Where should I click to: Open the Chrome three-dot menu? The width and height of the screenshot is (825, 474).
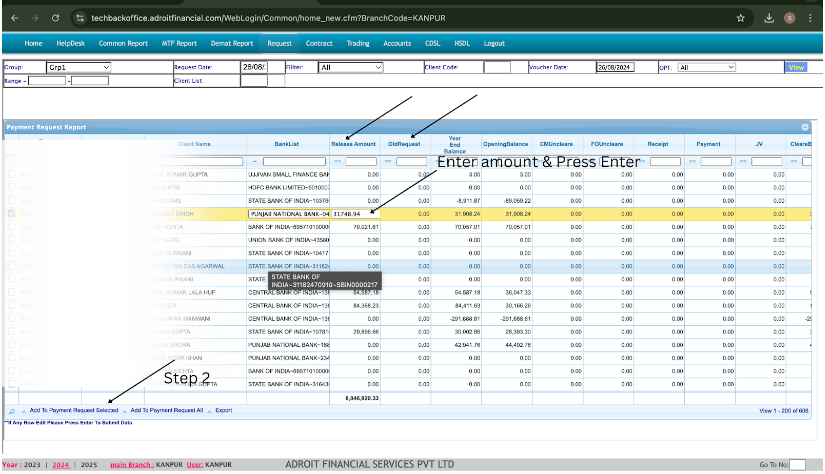pyautogui.click(x=810, y=18)
